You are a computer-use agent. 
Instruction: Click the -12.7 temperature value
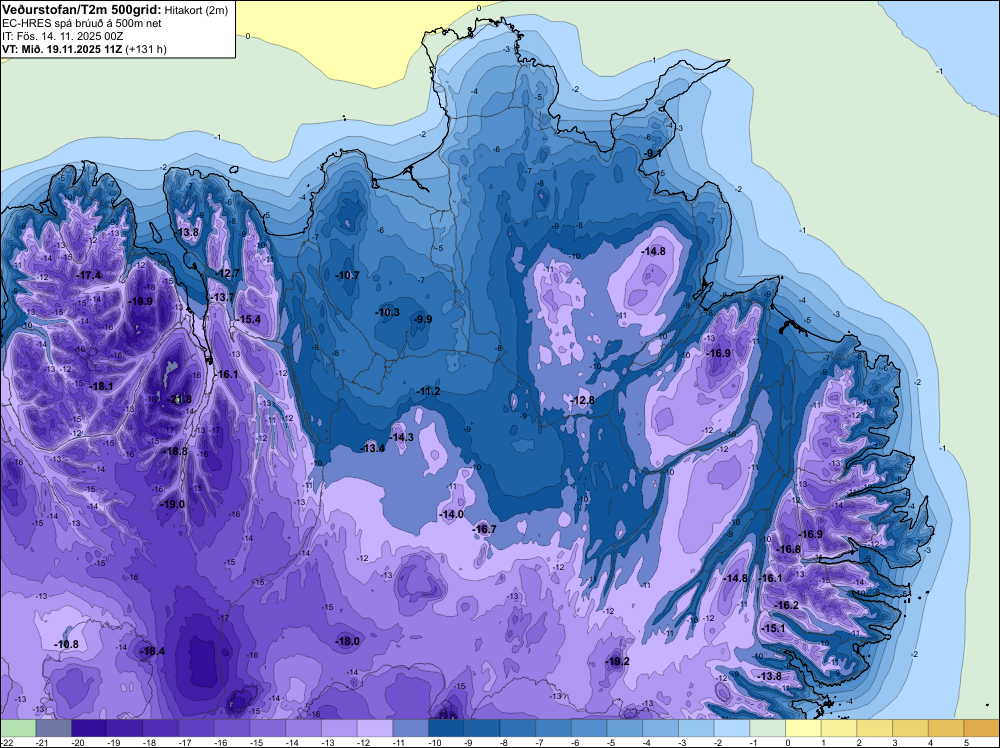pyautogui.click(x=227, y=273)
